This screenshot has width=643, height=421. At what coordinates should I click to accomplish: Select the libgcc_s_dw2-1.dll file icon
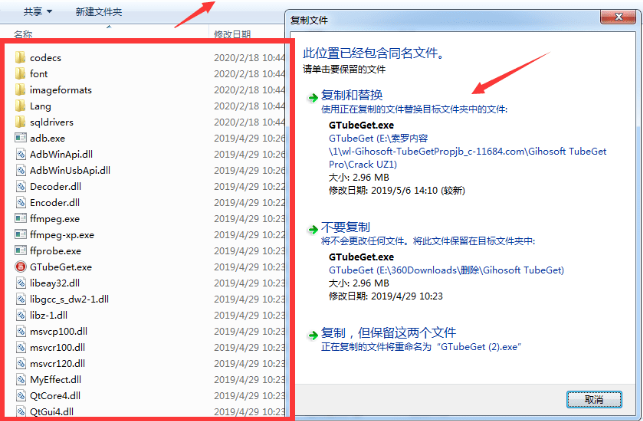point(21,299)
